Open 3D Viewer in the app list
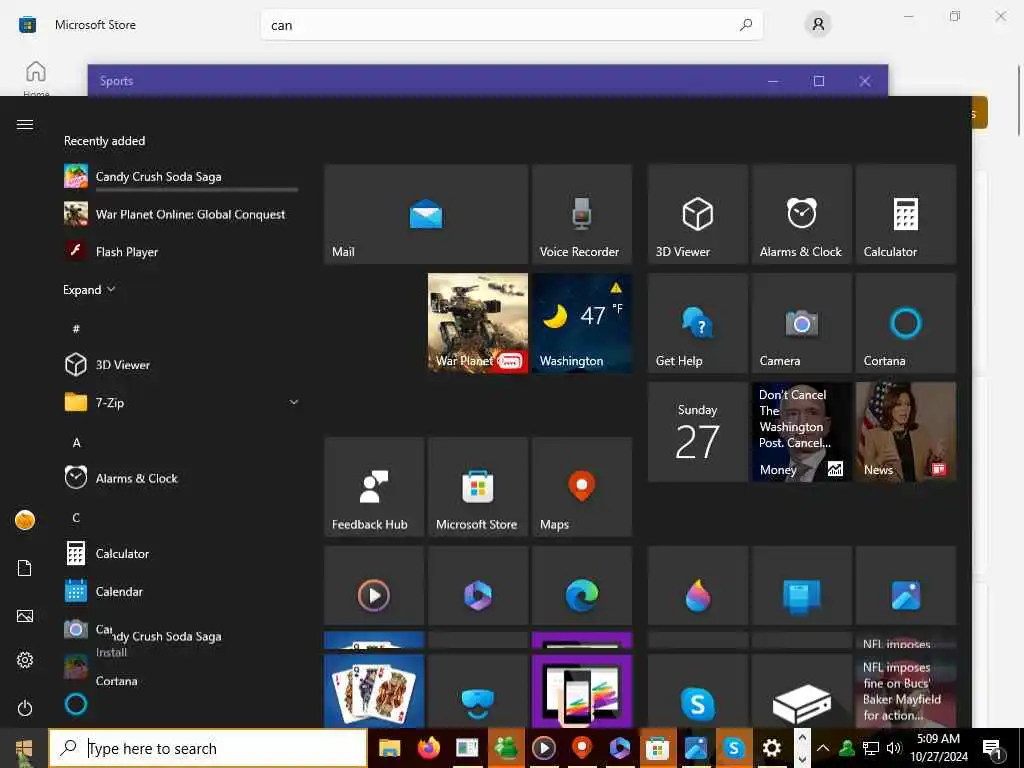This screenshot has height=768, width=1024. click(180, 364)
